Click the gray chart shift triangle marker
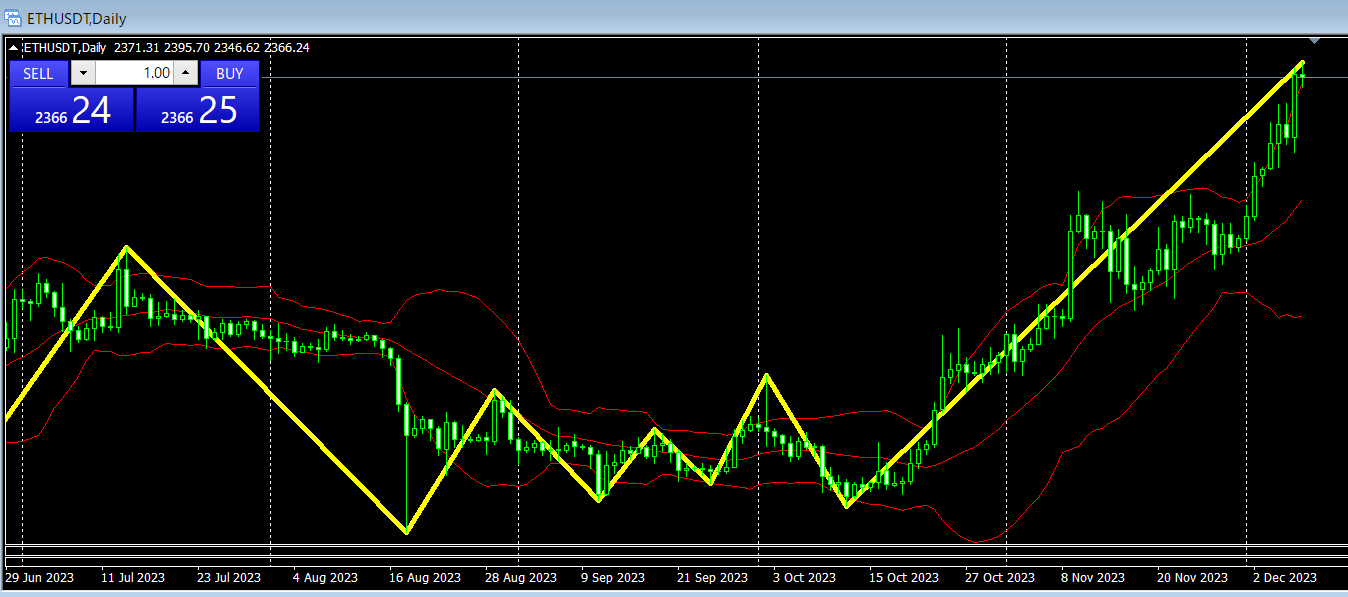This screenshot has height=597, width=1348. click(x=1314, y=41)
